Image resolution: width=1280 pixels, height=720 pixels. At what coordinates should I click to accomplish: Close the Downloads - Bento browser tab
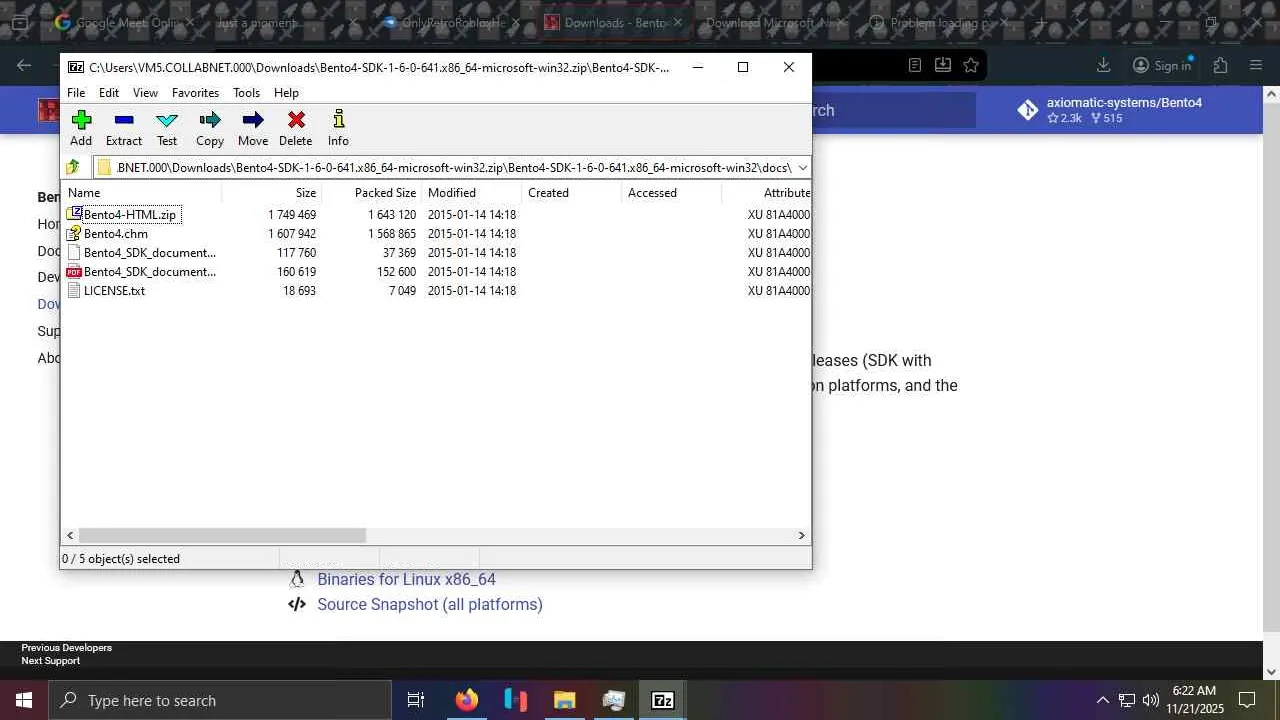(678, 22)
